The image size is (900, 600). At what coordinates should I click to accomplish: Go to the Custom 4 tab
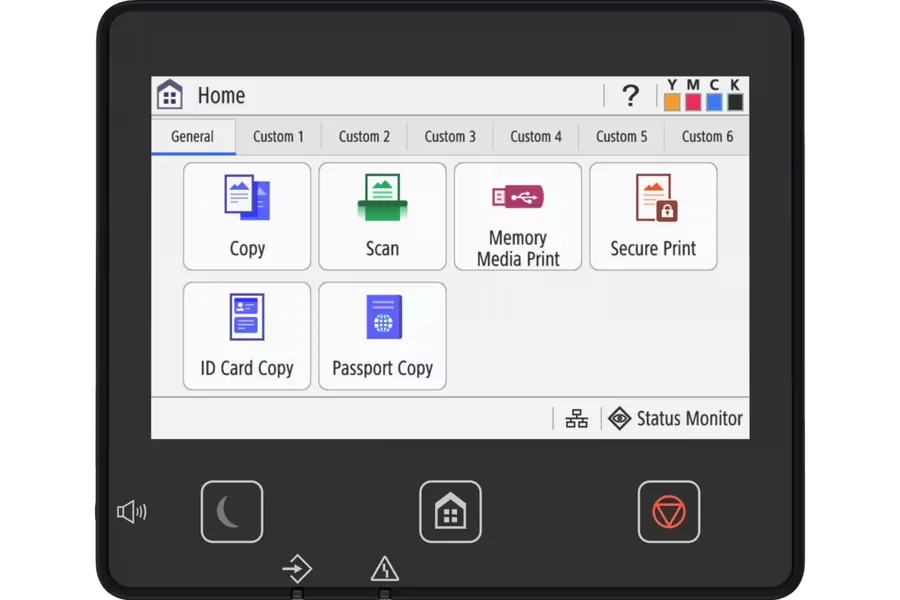pos(536,137)
